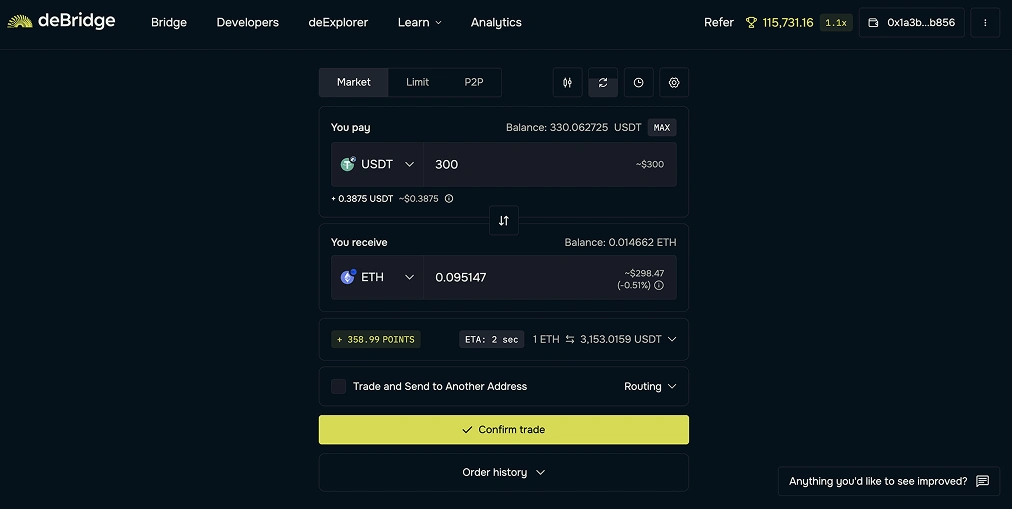This screenshot has height=509, width=1012.
Task: Click Anything you'd like to see improved?
Action: coord(889,481)
